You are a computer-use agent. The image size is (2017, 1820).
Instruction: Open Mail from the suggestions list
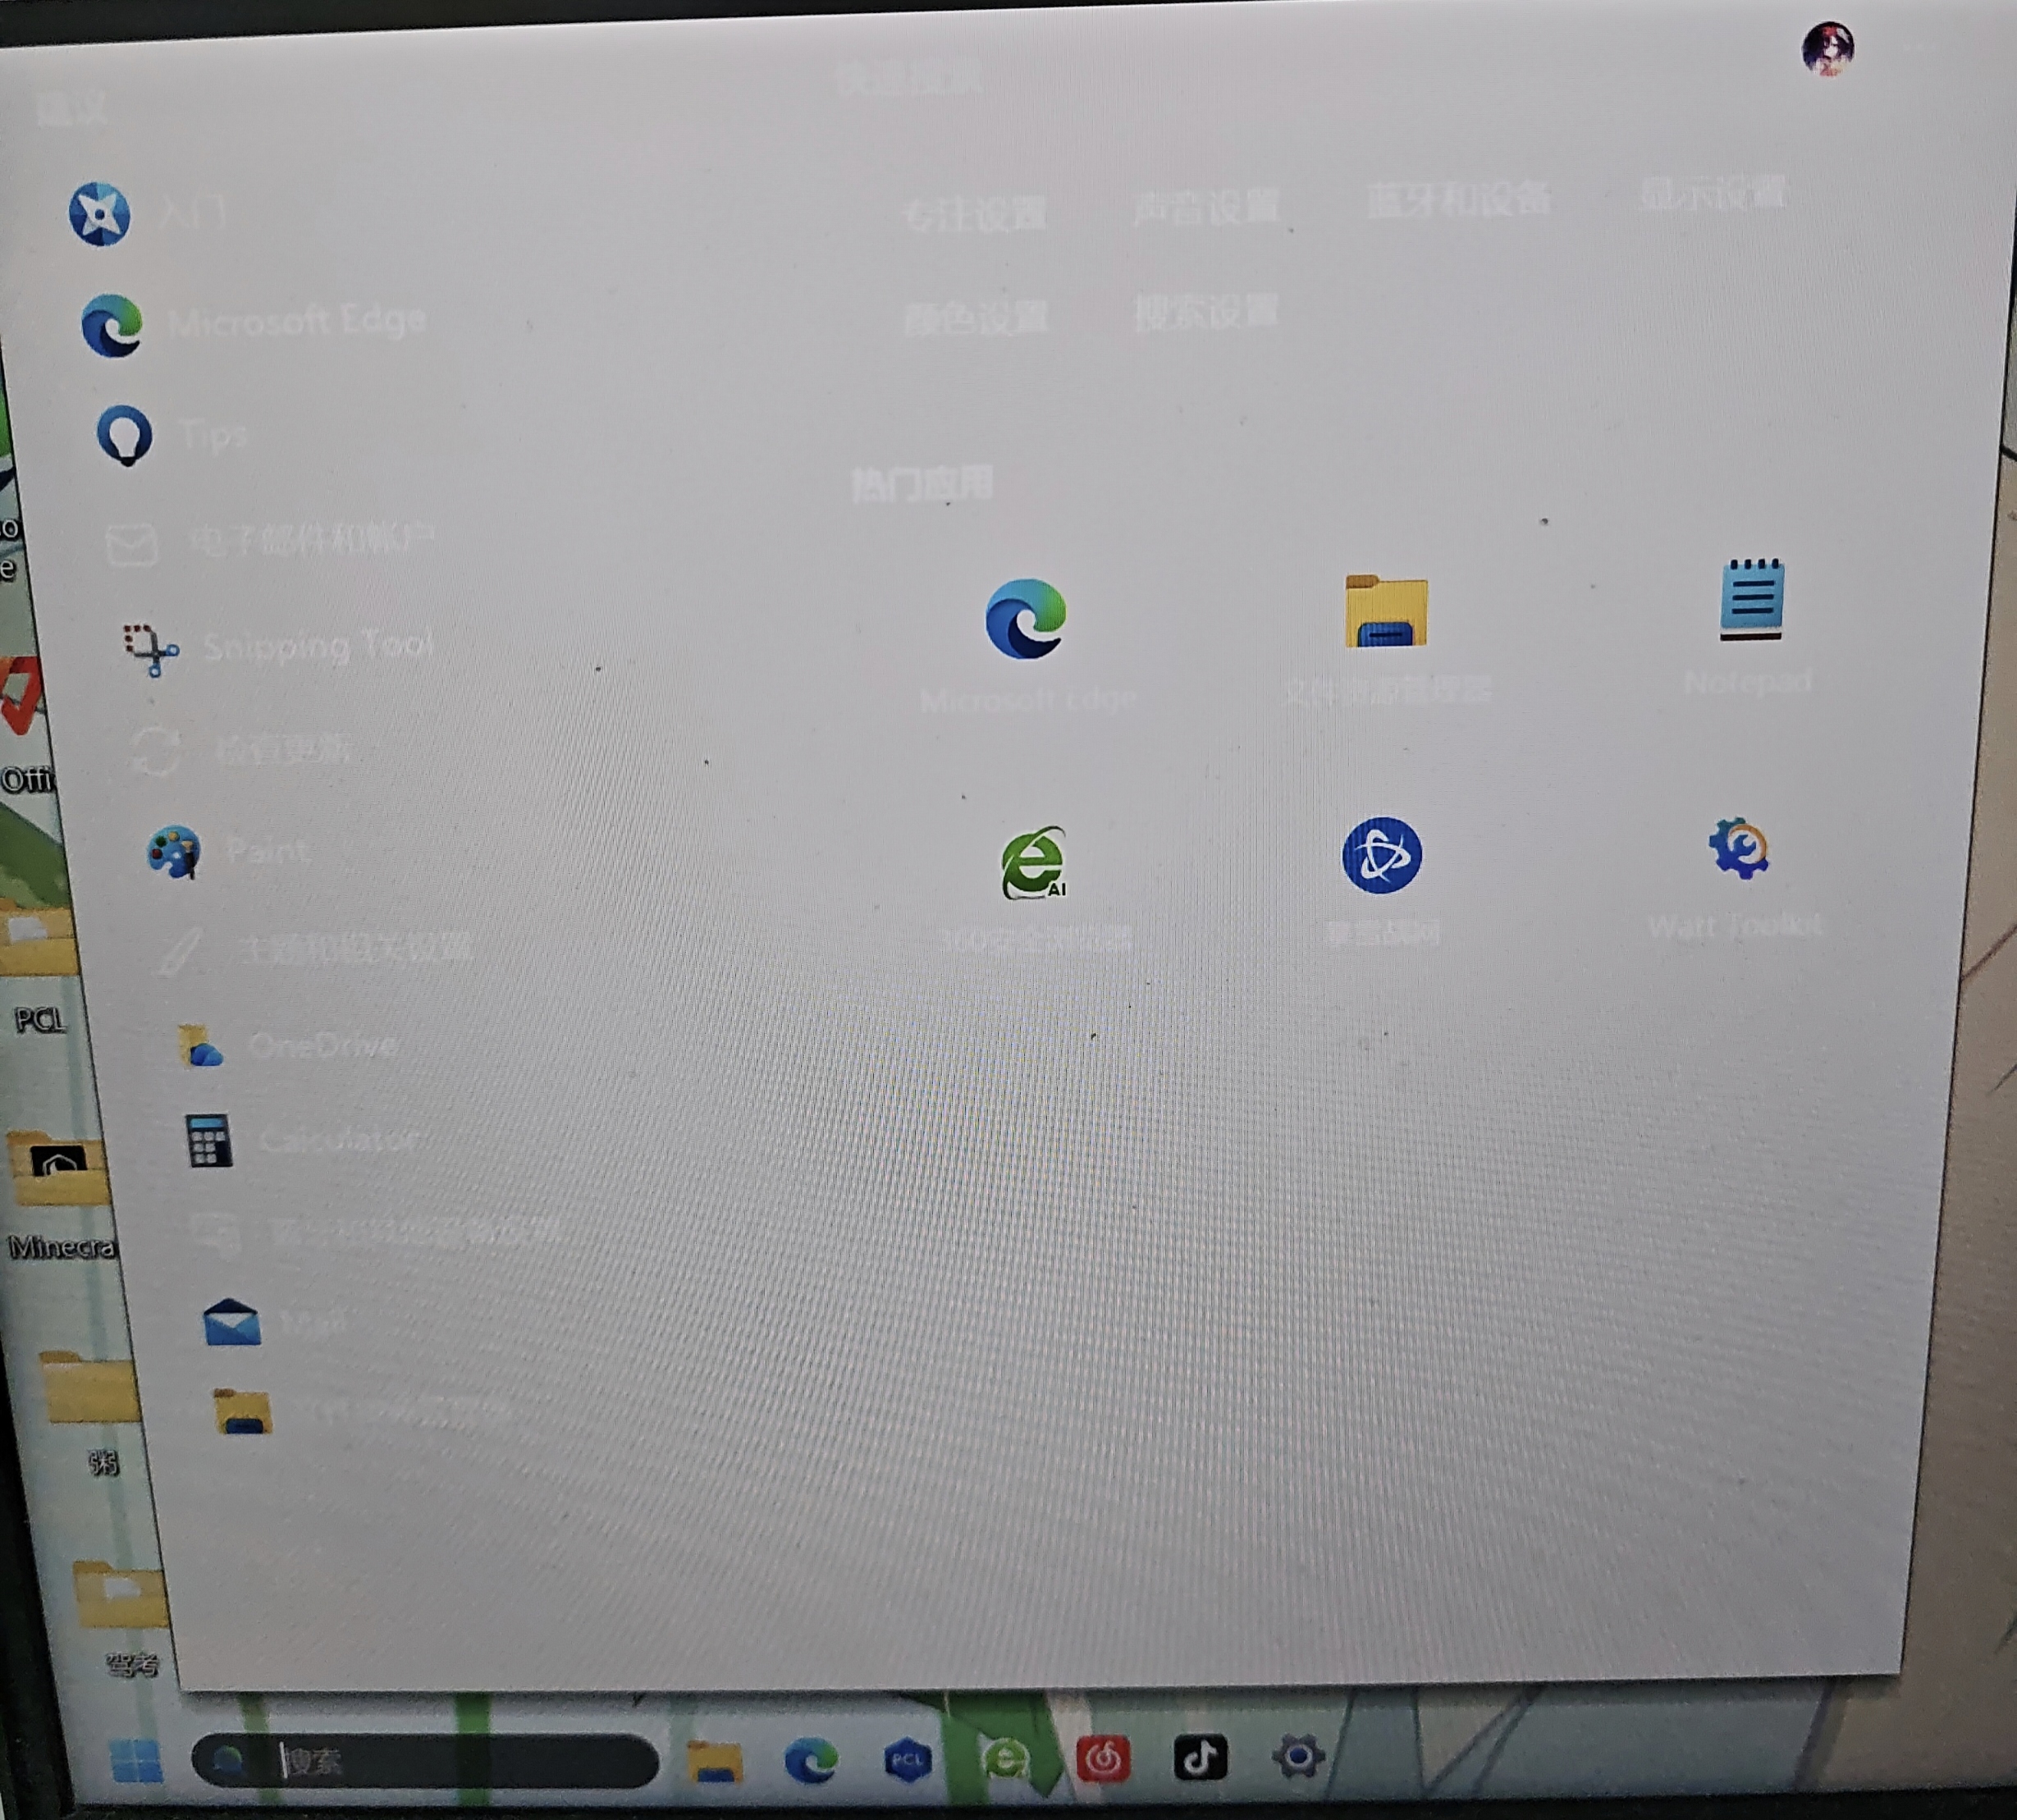[275, 1322]
